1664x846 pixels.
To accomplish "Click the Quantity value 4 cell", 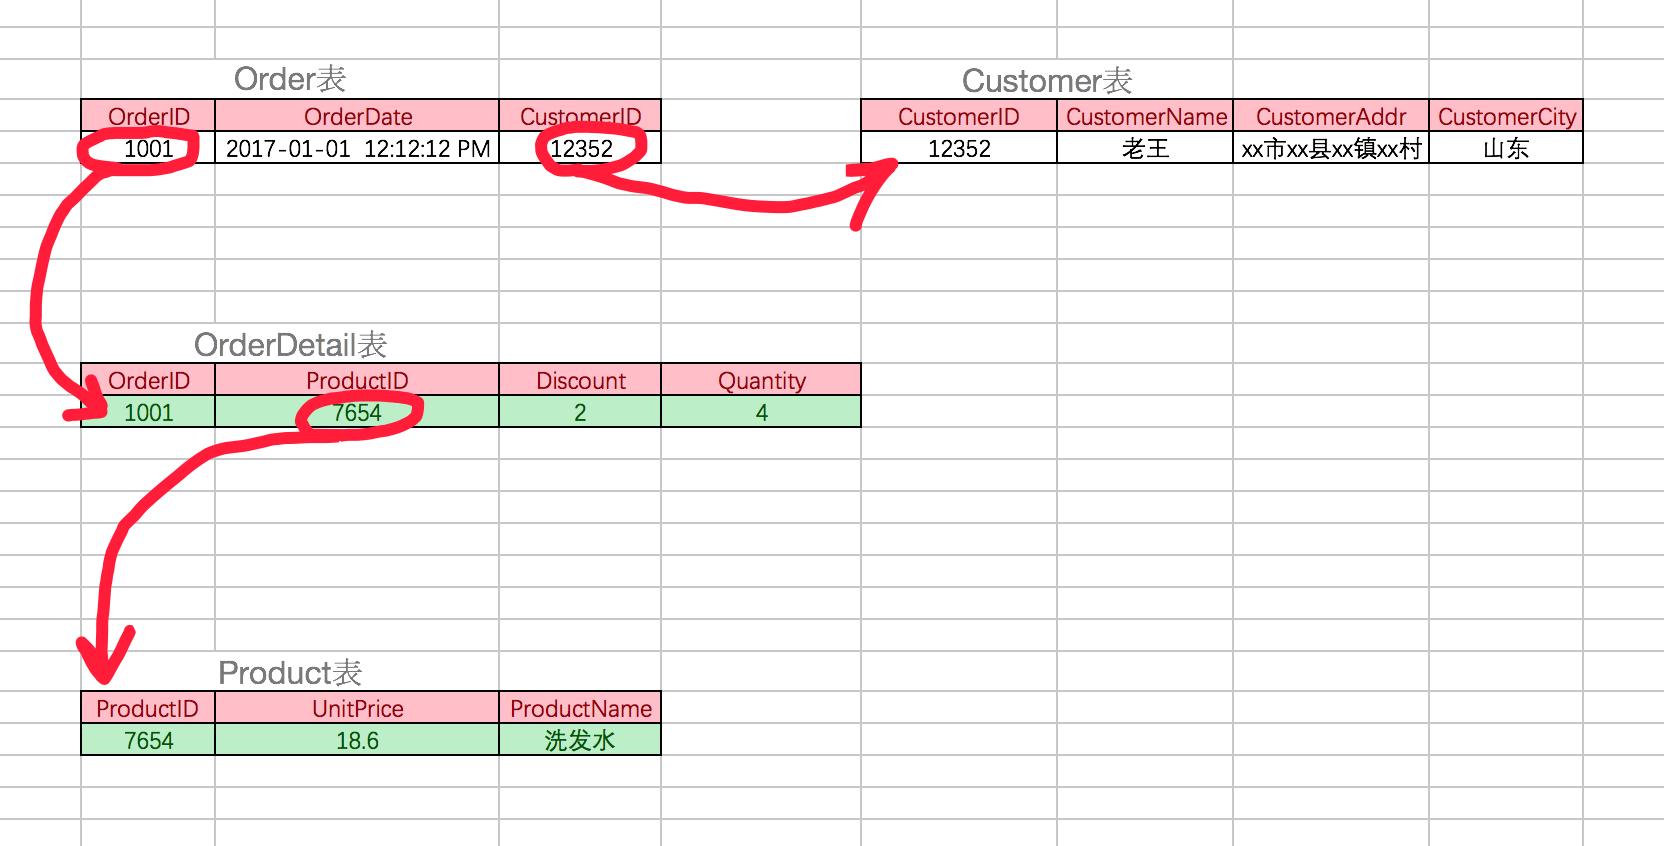I will click(x=761, y=413).
